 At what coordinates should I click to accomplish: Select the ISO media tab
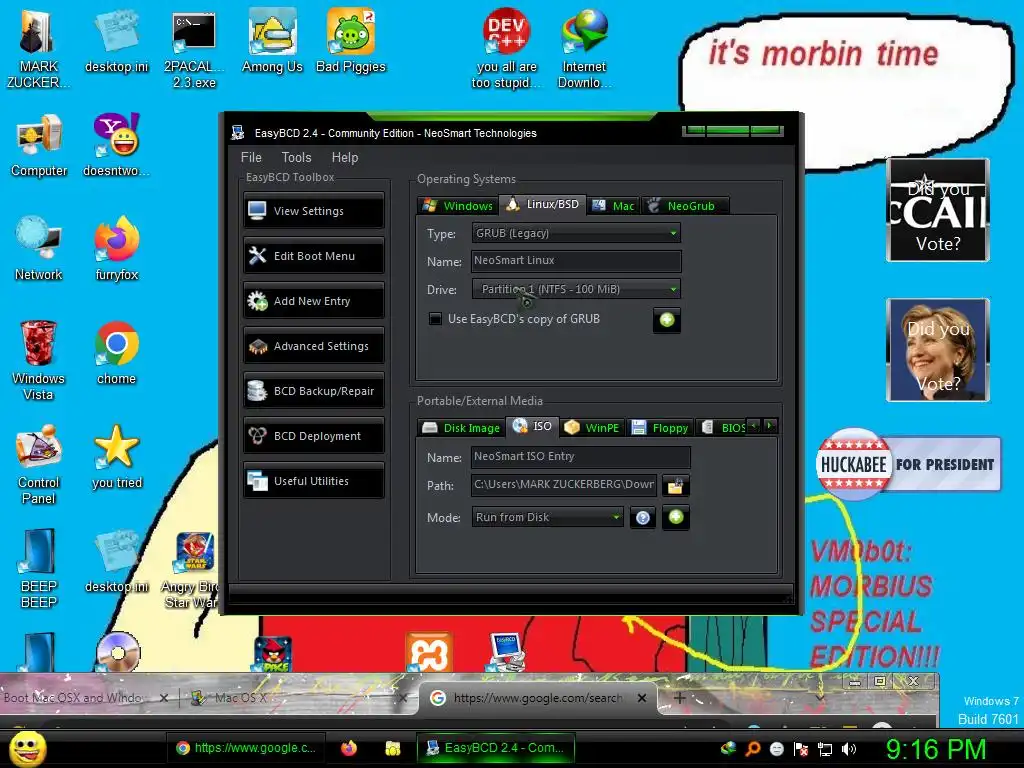coord(532,426)
